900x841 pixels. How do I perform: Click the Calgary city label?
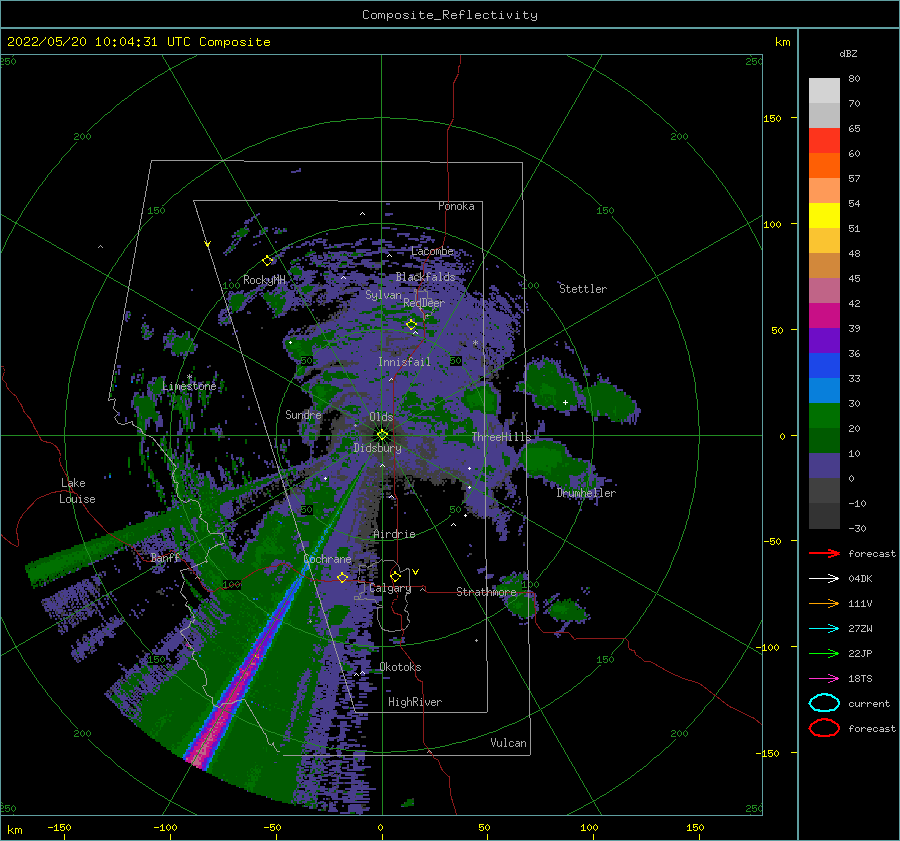390,588
